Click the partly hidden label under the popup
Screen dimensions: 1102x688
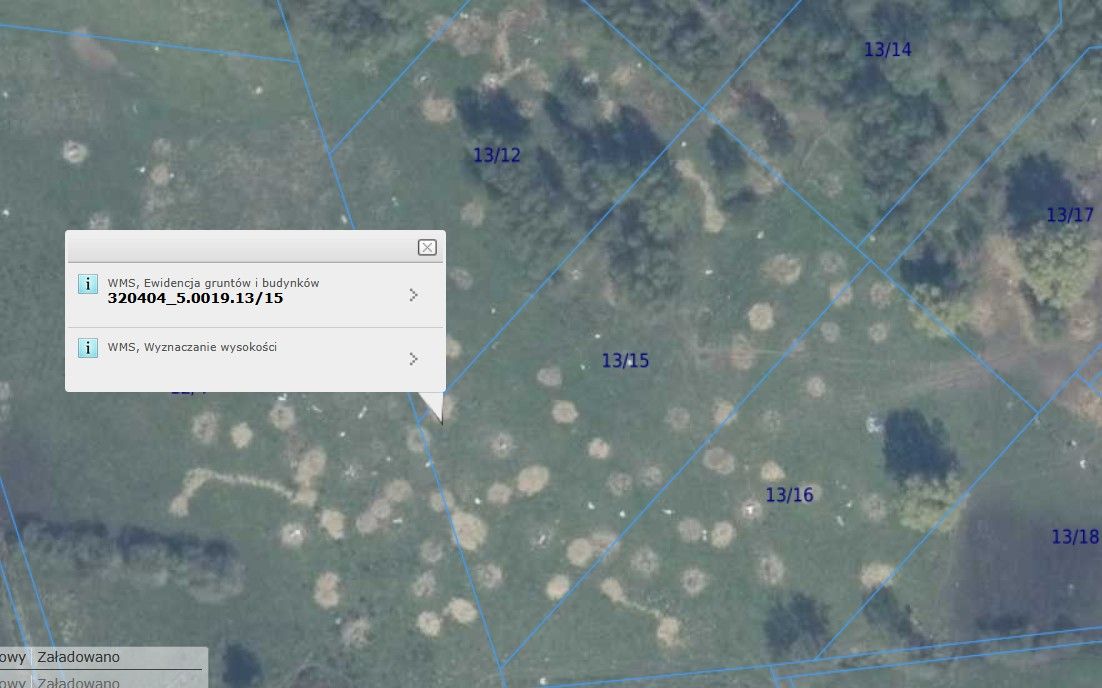point(188,391)
